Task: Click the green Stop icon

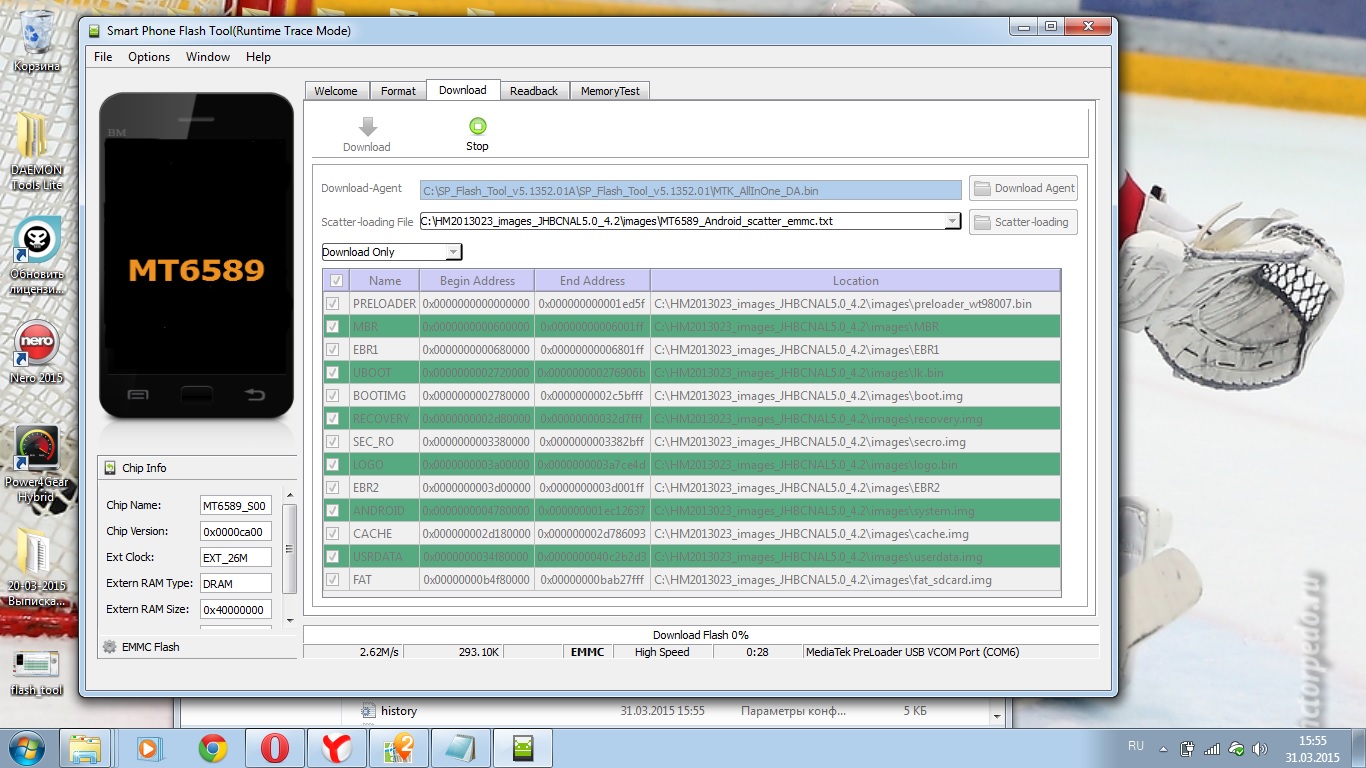Action: (477, 126)
